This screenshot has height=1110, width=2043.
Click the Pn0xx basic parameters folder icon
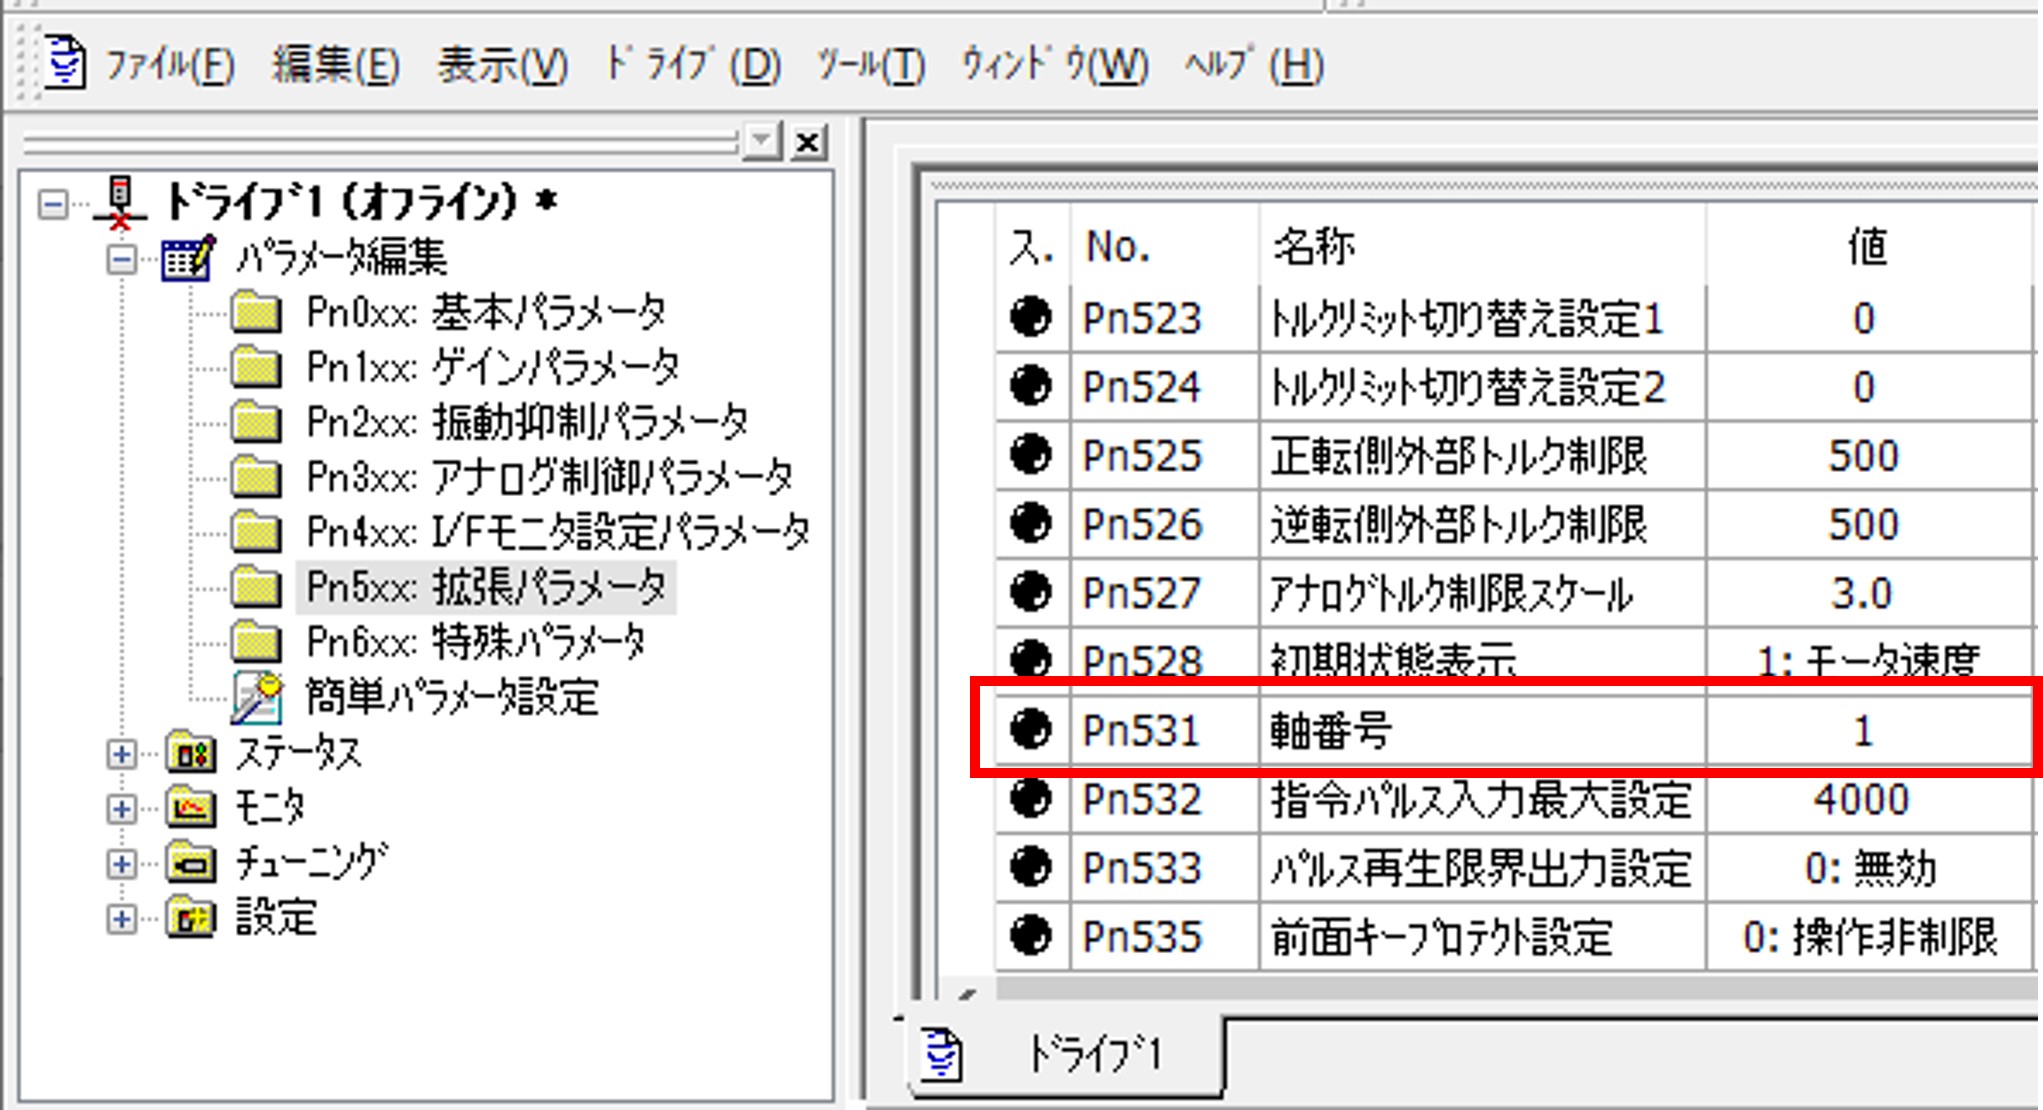[x=256, y=313]
